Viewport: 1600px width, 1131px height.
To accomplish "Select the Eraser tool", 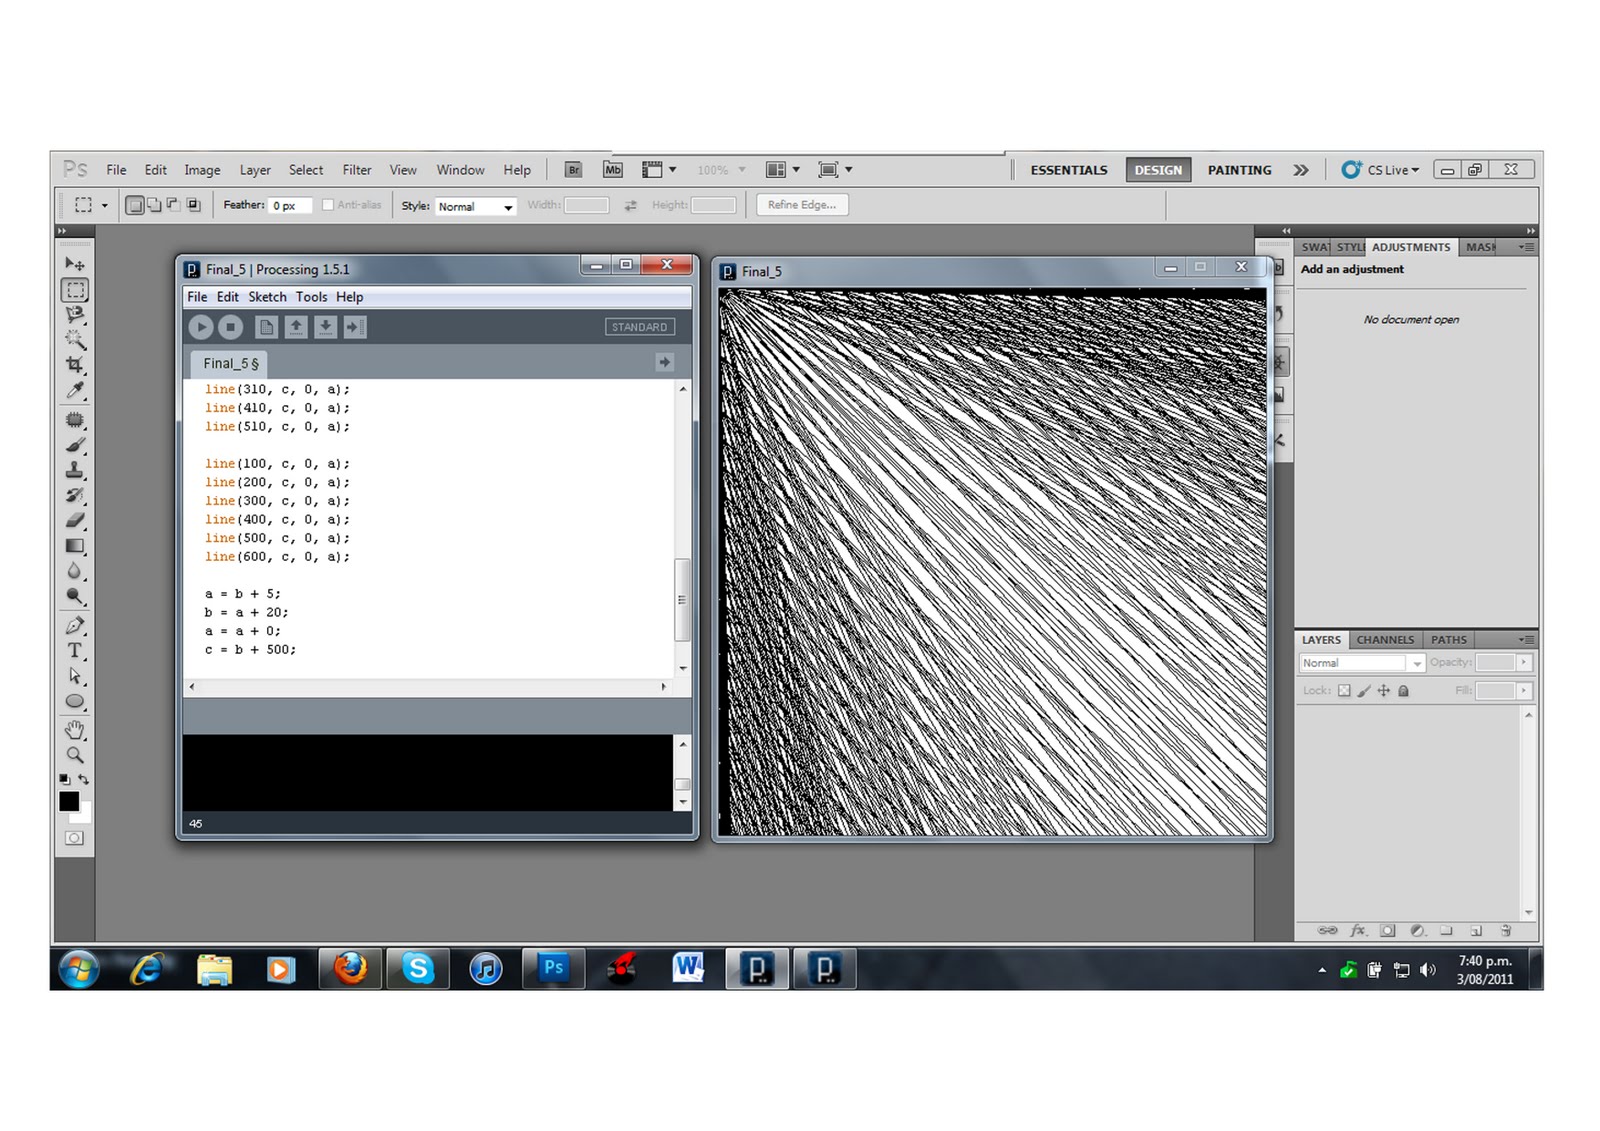I will click(75, 520).
